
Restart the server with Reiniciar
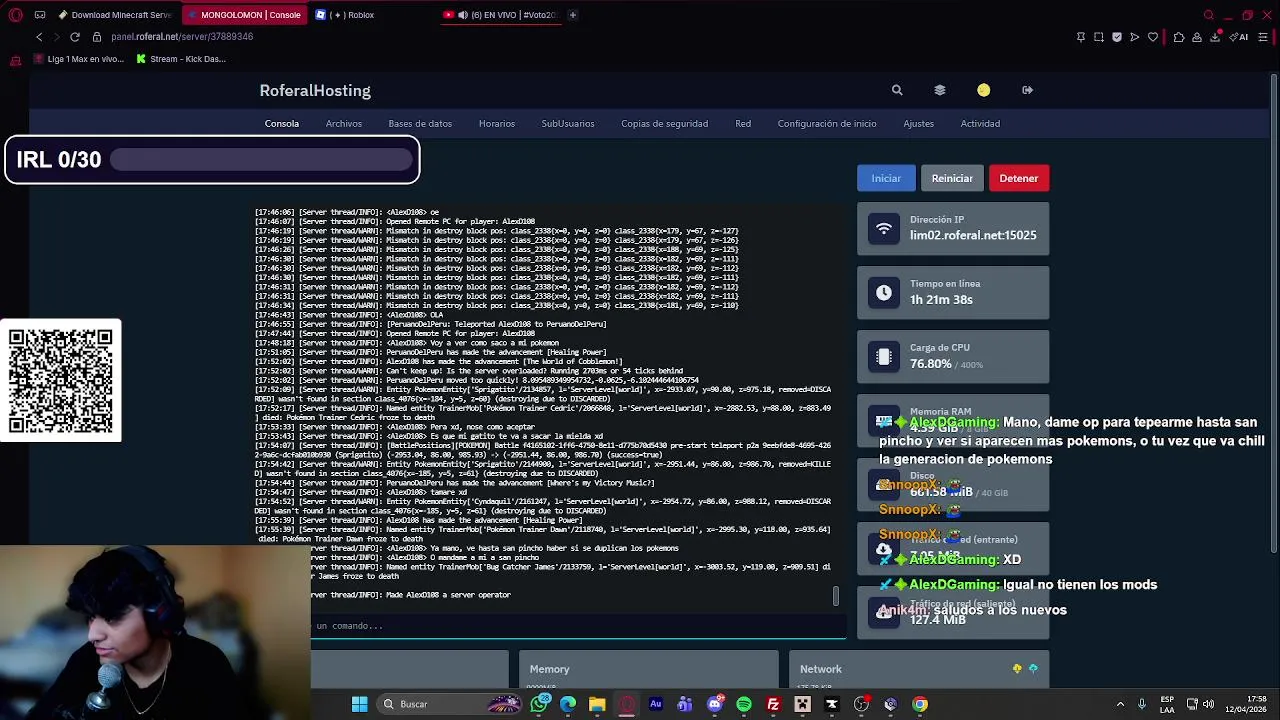[952, 178]
